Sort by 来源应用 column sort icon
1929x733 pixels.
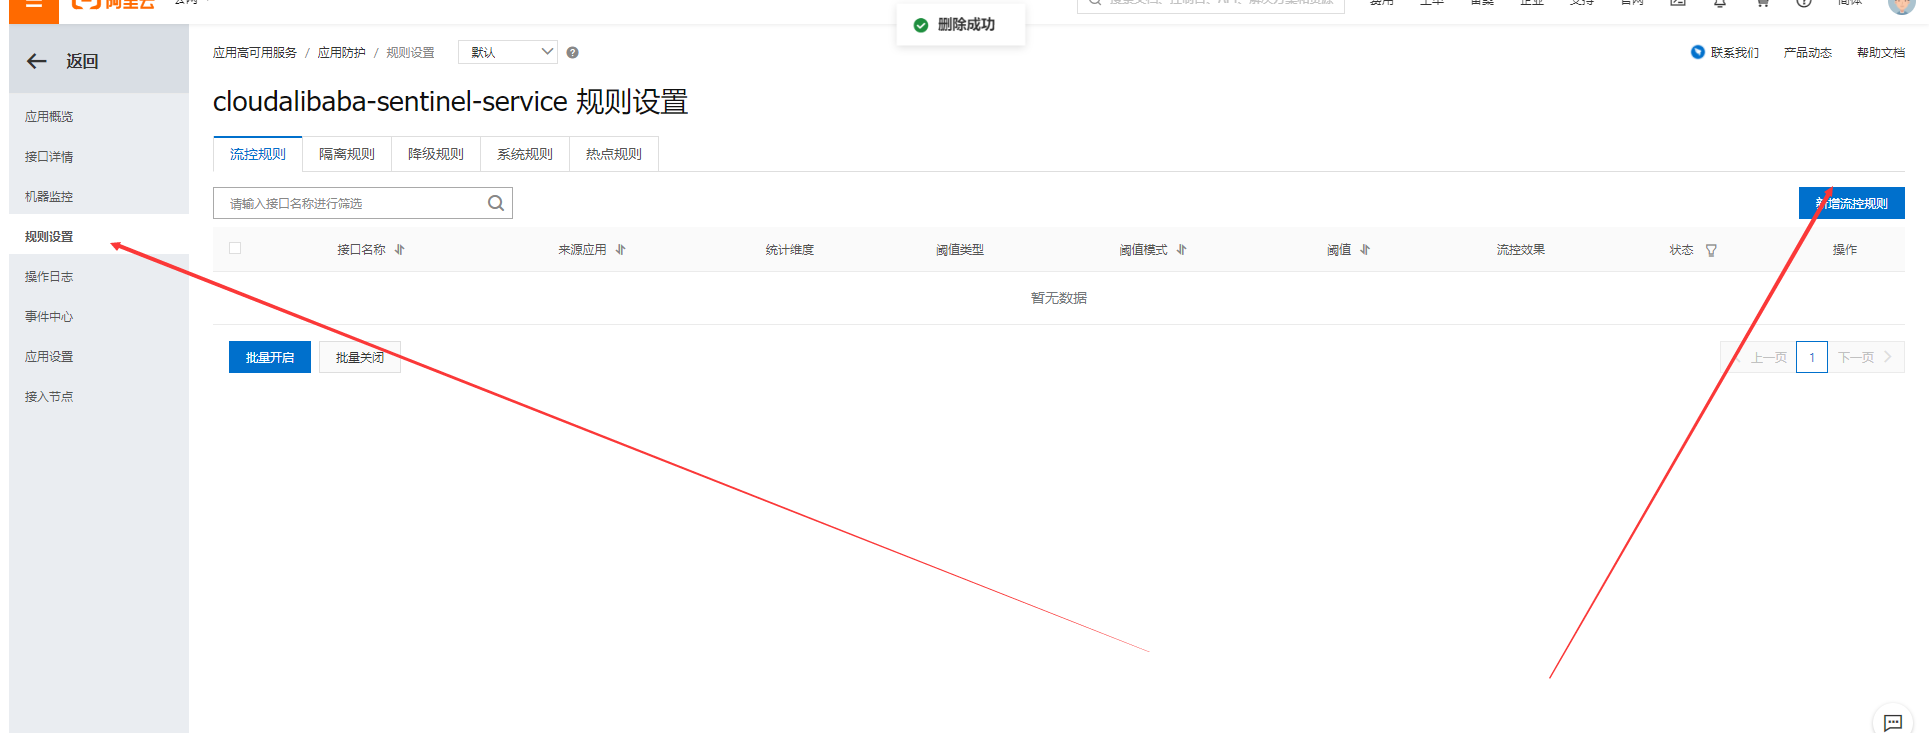[621, 250]
